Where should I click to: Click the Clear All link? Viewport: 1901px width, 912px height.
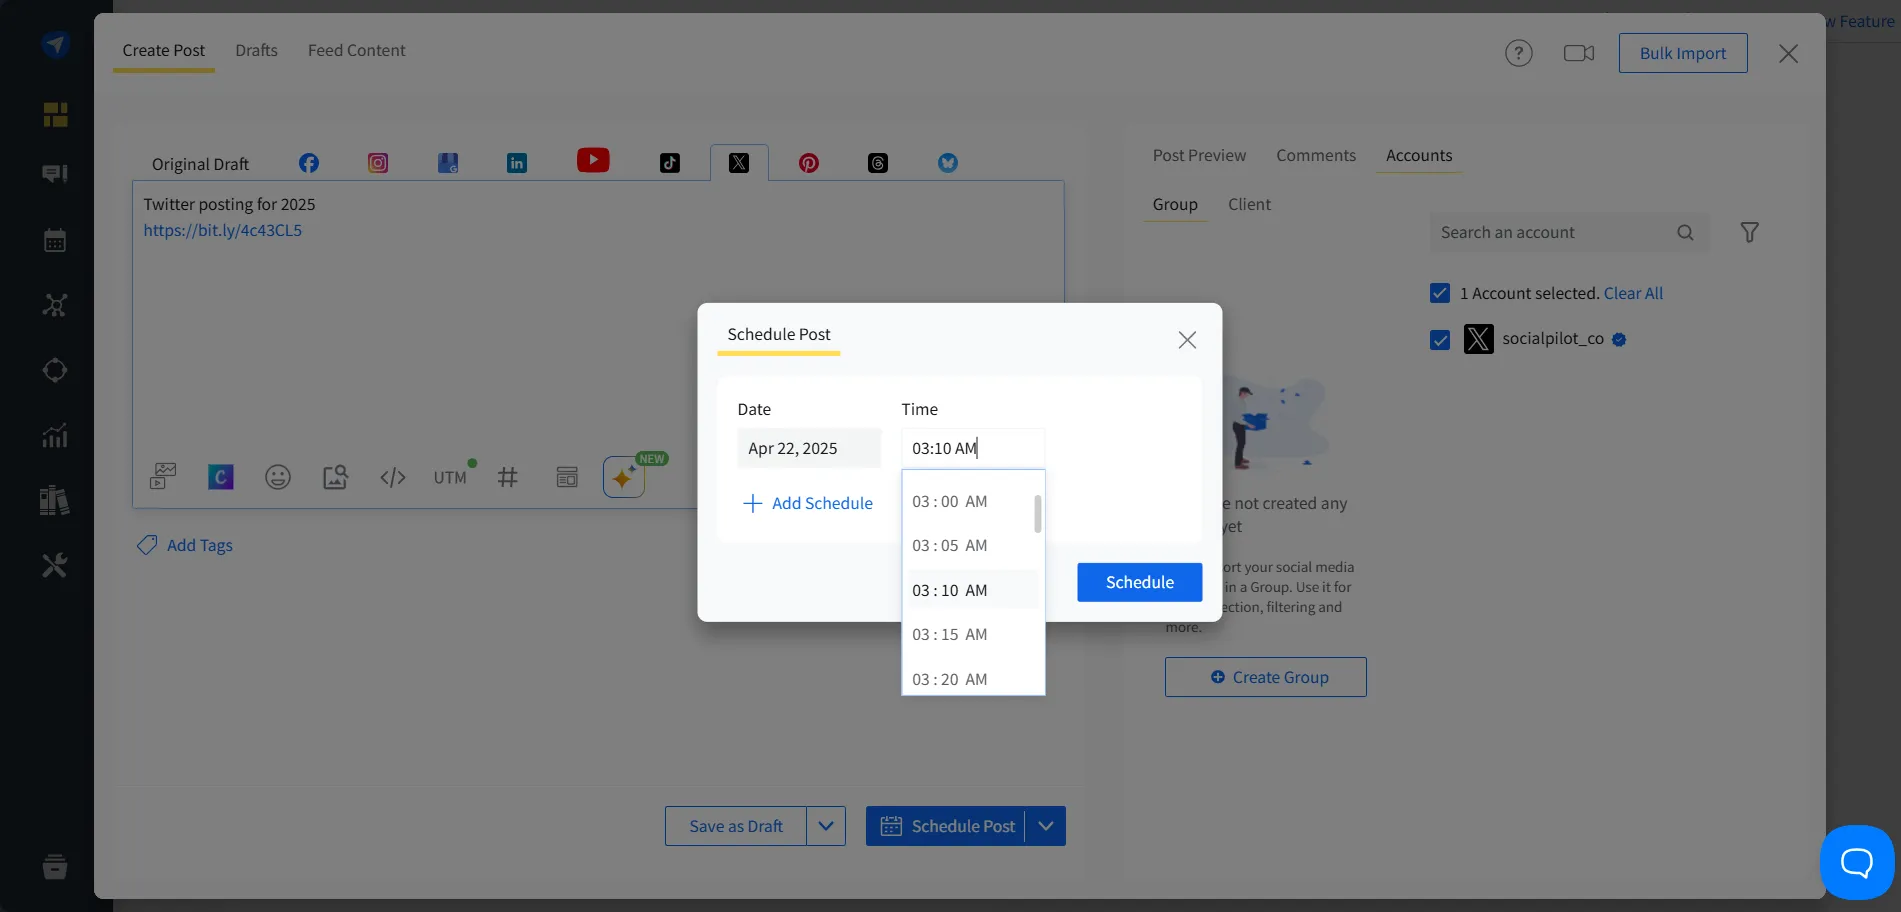1633,293
